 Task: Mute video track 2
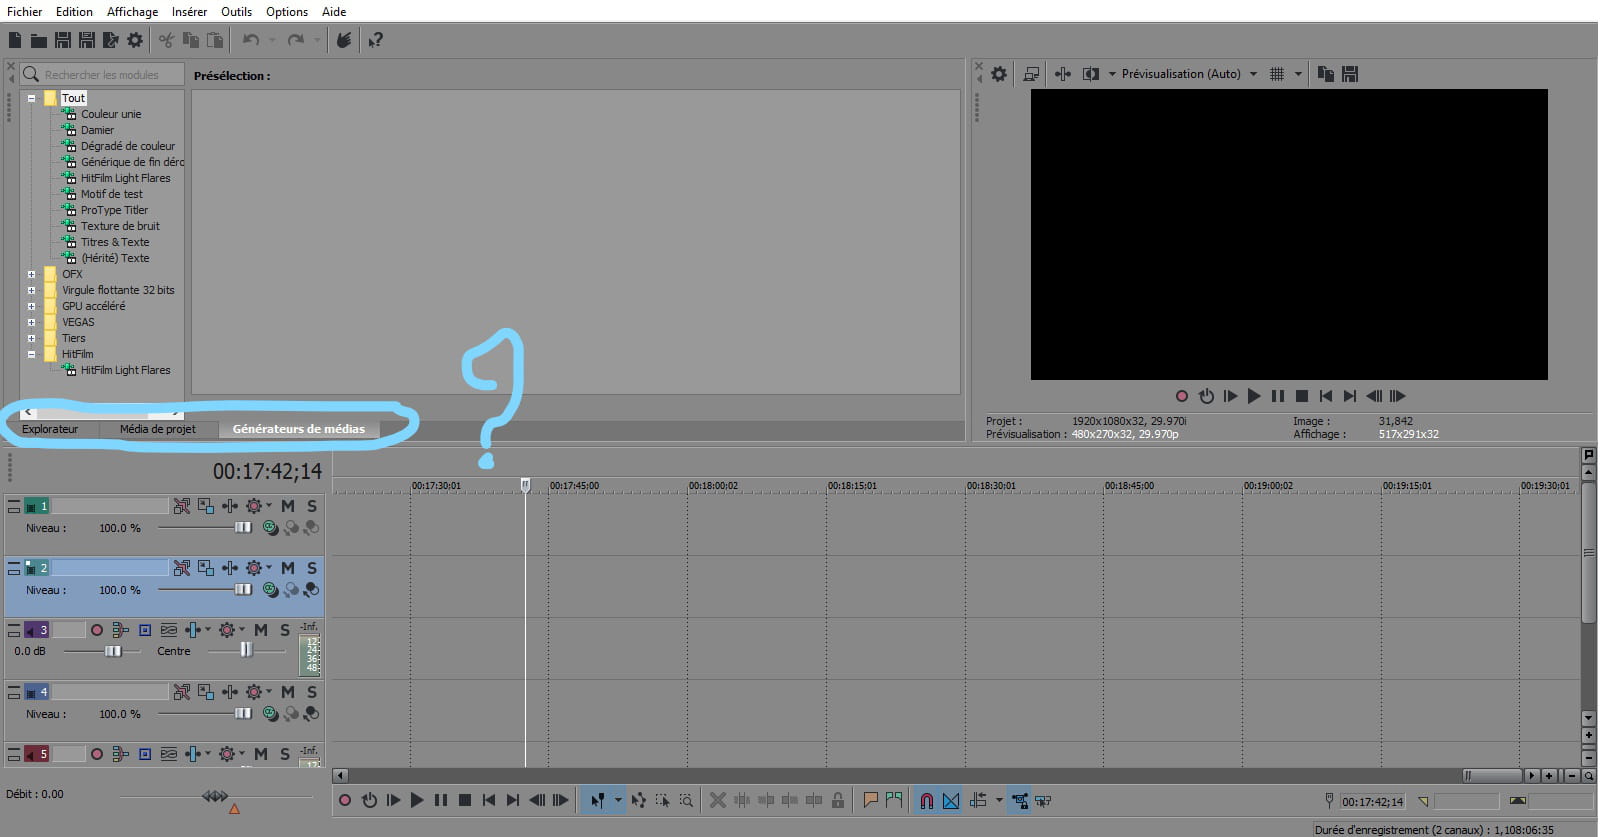tap(288, 568)
